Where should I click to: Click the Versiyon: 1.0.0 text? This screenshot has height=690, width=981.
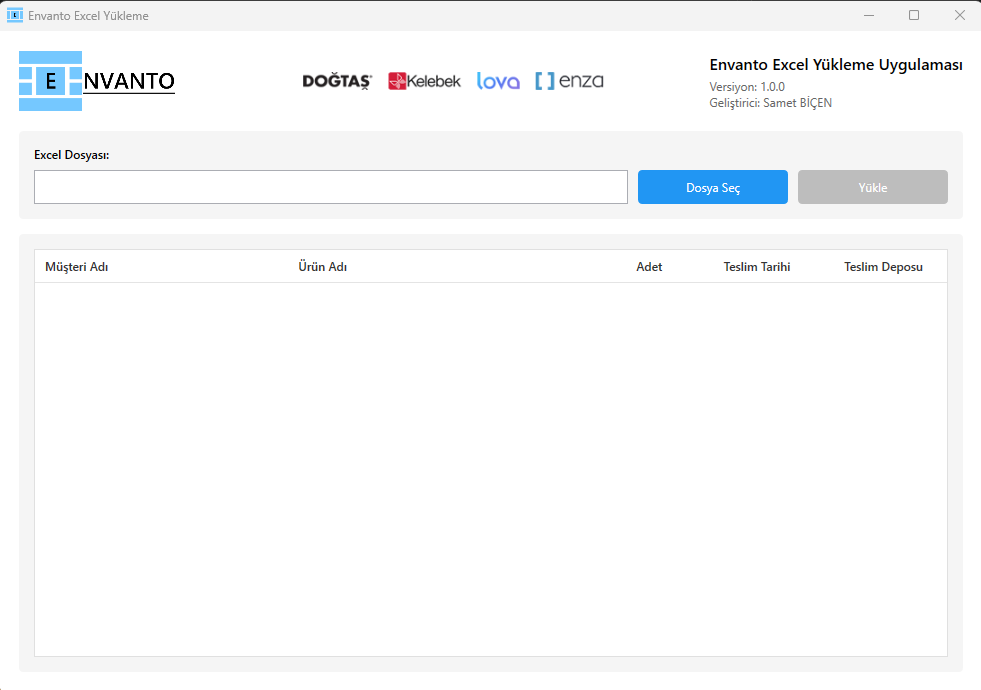tap(747, 87)
